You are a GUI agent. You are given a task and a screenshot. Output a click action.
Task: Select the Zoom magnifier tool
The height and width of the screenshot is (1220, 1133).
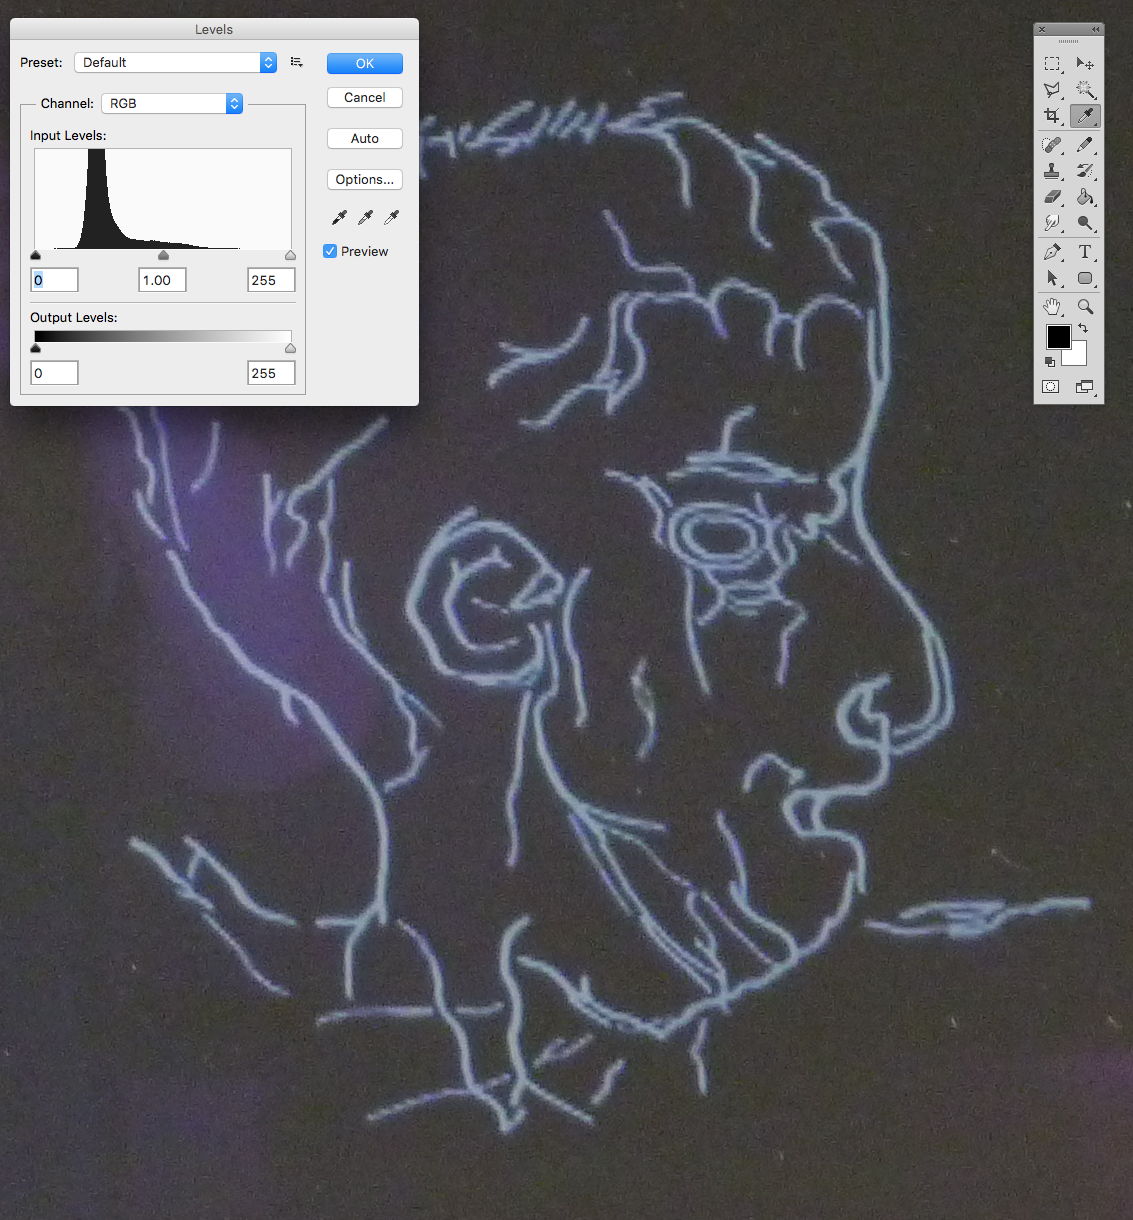1085,307
